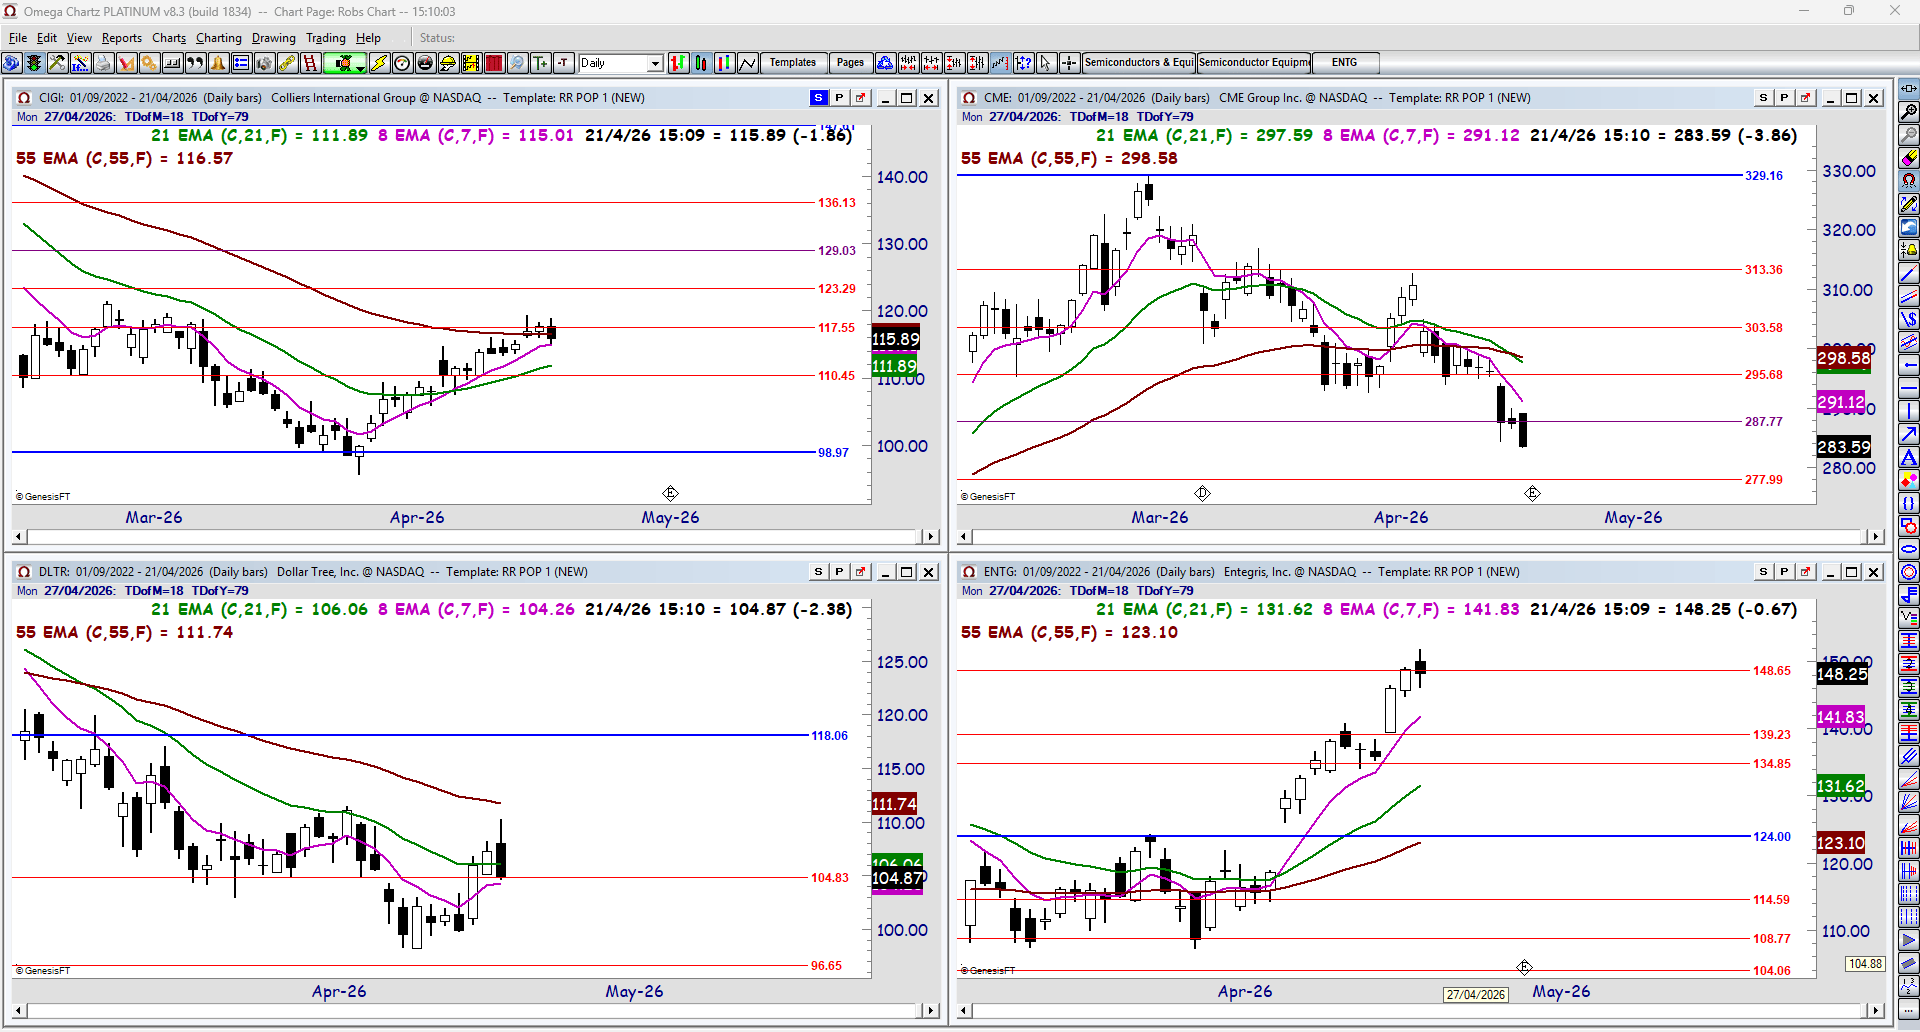1920x1032 pixels.
Task: Toggle the P button on DLTR chart
Action: (840, 572)
